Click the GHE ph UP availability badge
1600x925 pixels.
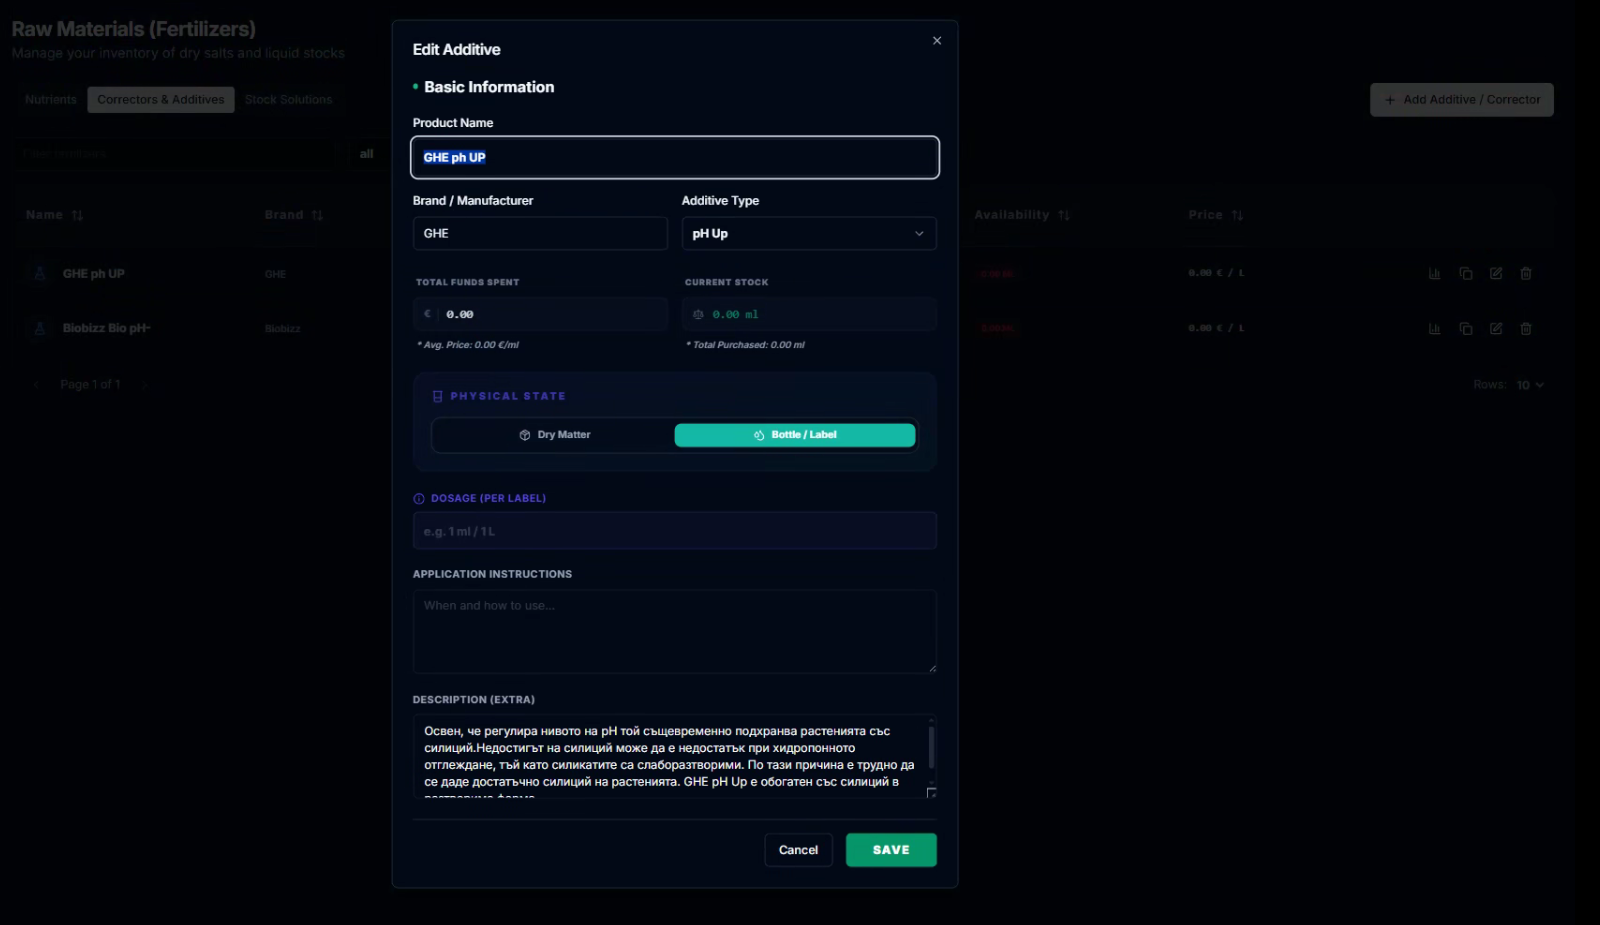click(x=996, y=274)
